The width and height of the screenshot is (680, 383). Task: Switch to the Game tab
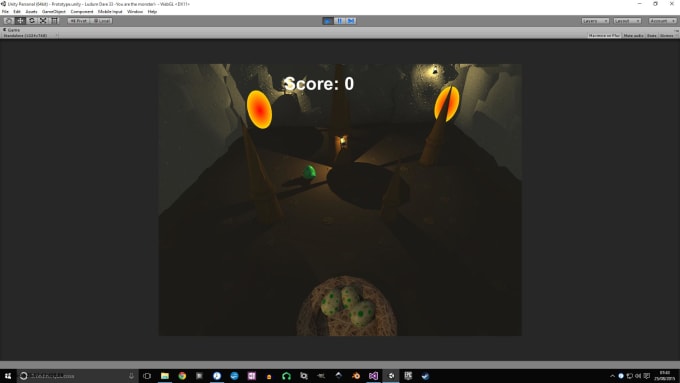[12, 30]
